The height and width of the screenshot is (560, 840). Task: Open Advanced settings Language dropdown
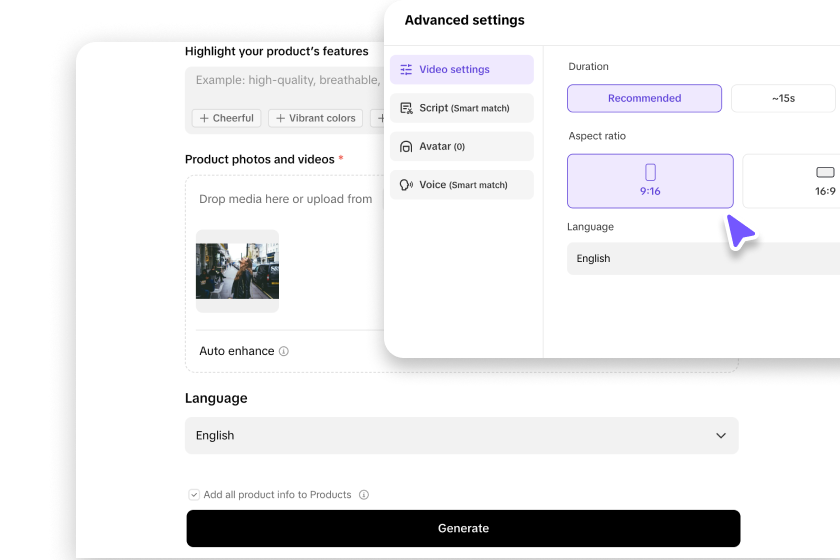pyautogui.click(x=700, y=259)
